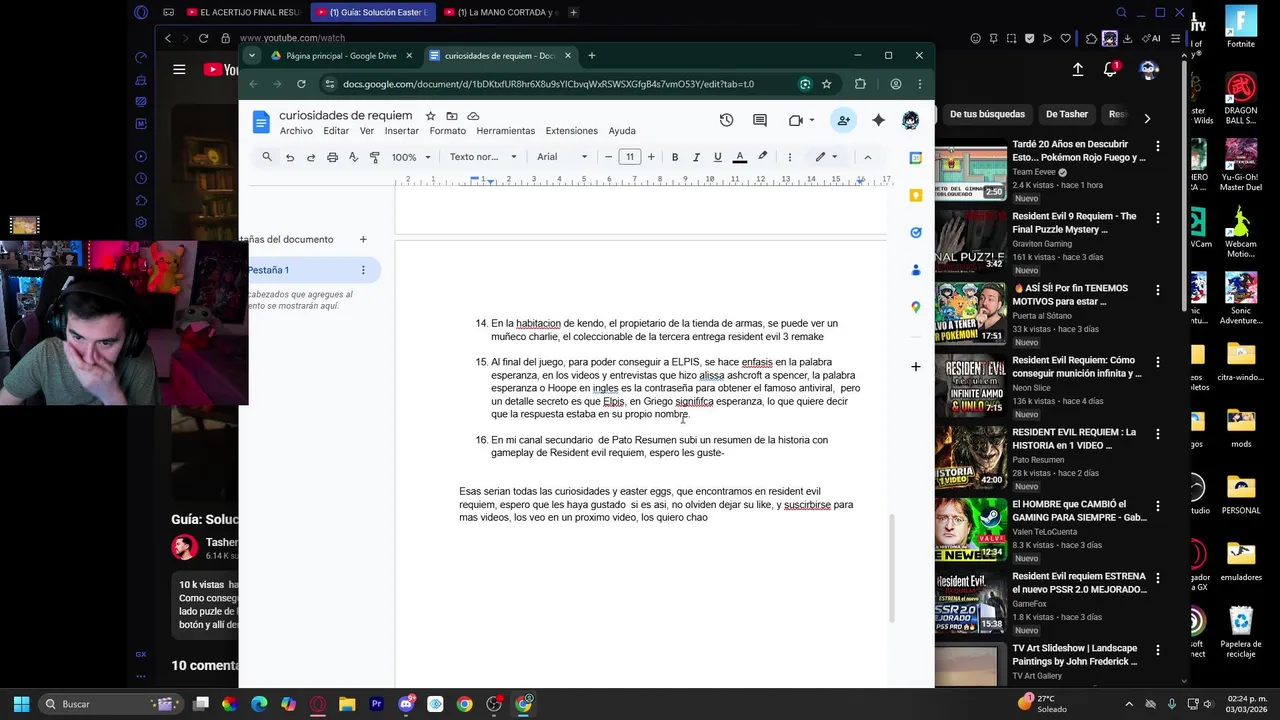The height and width of the screenshot is (720, 1280).
Task: Click the redo arrow in Docs toolbar
Action: (x=311, y=157)
